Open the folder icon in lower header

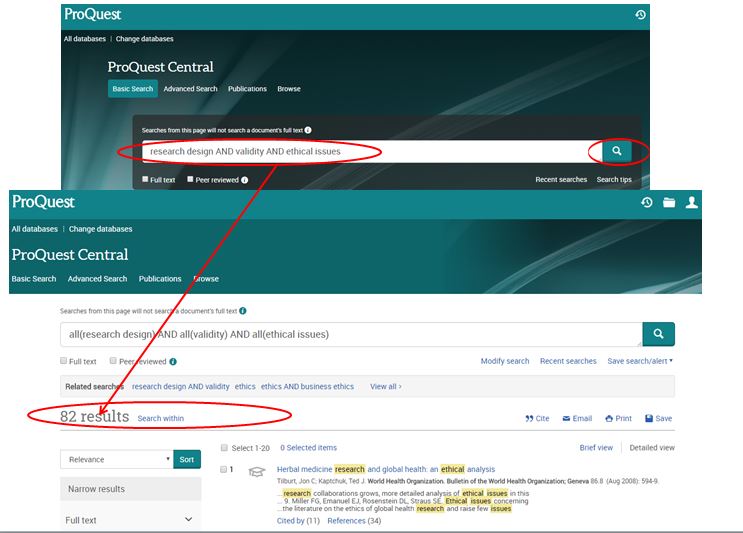669,203
